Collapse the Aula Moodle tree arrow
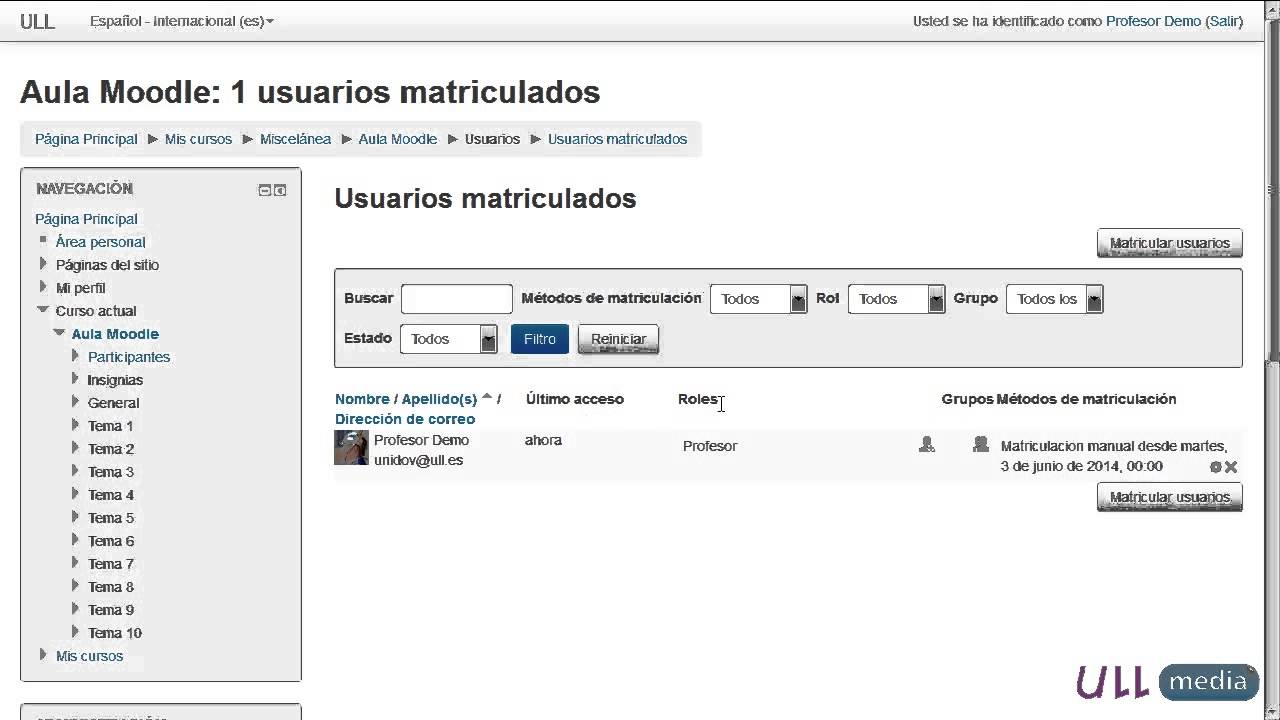Screen dimensions: 1280x720 tap(59, 333)
